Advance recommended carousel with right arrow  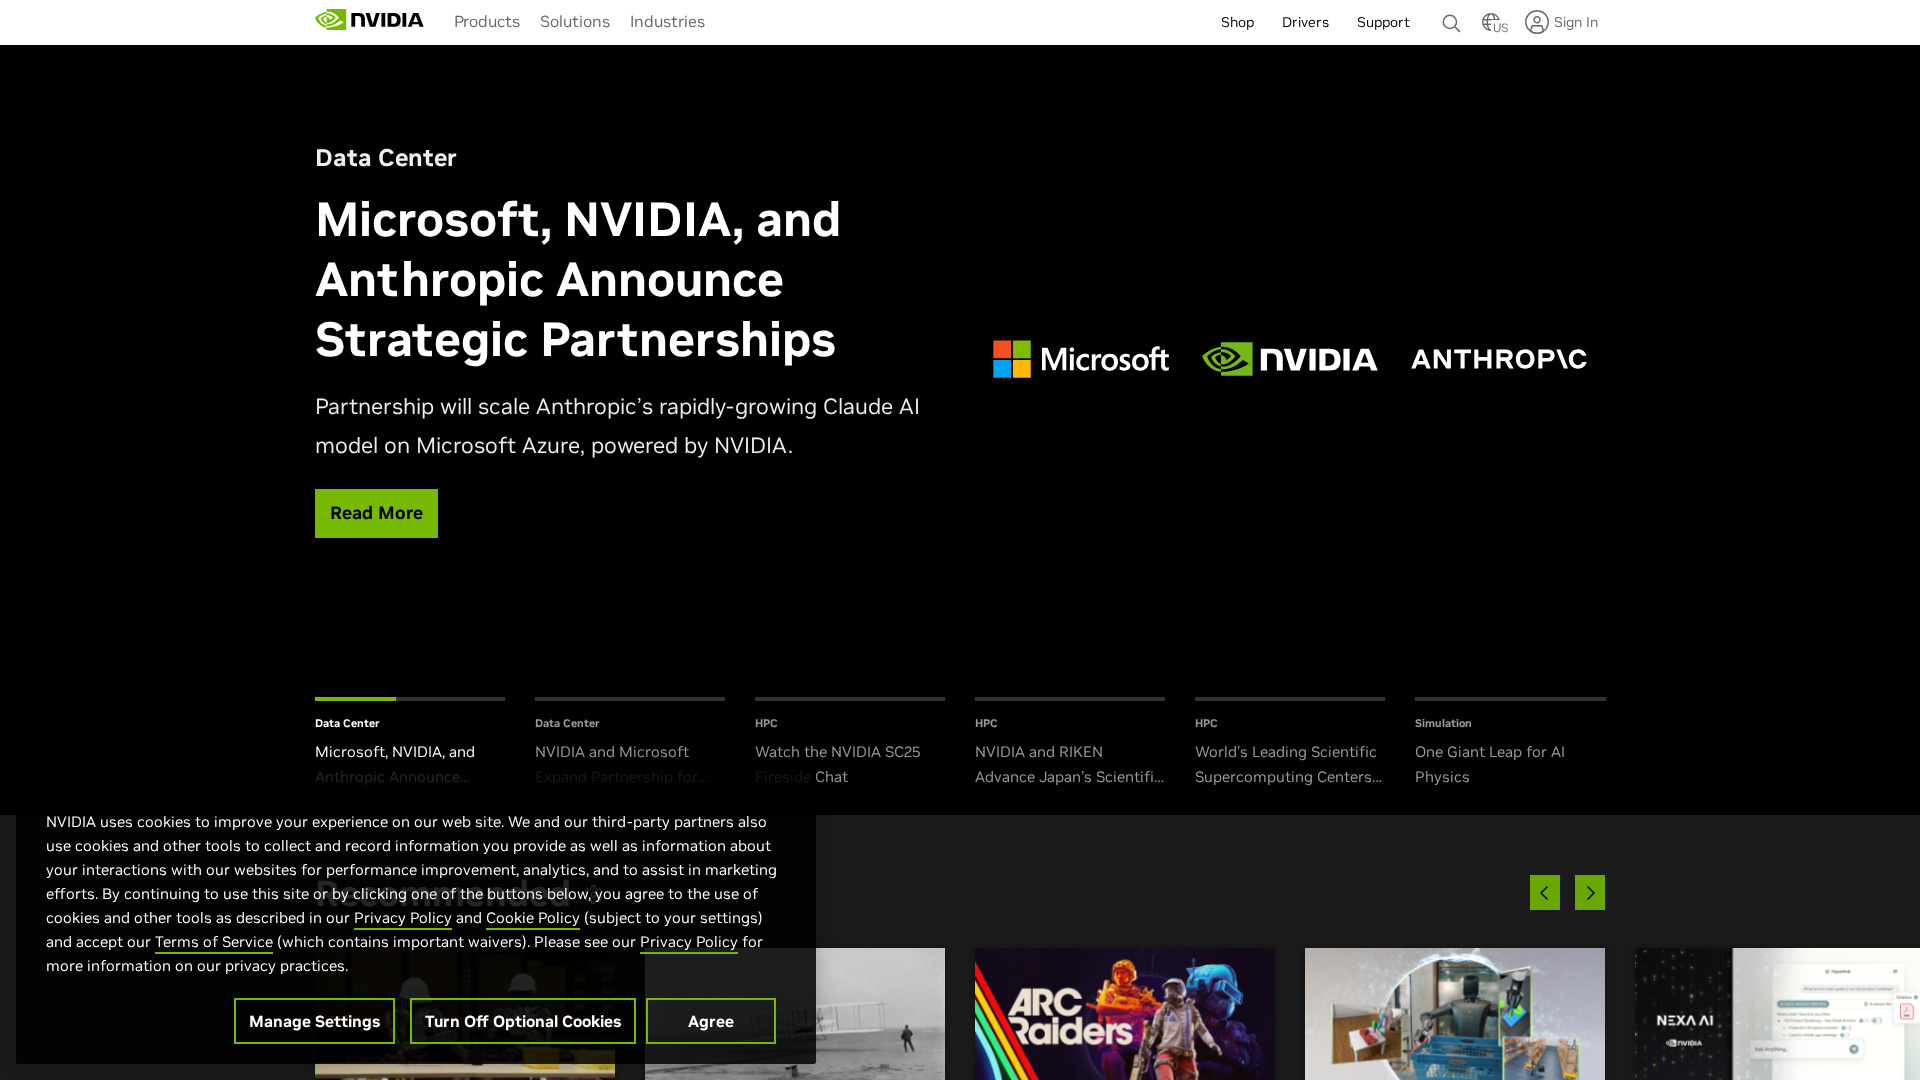pyautogui.click(x=1589, y=892)
